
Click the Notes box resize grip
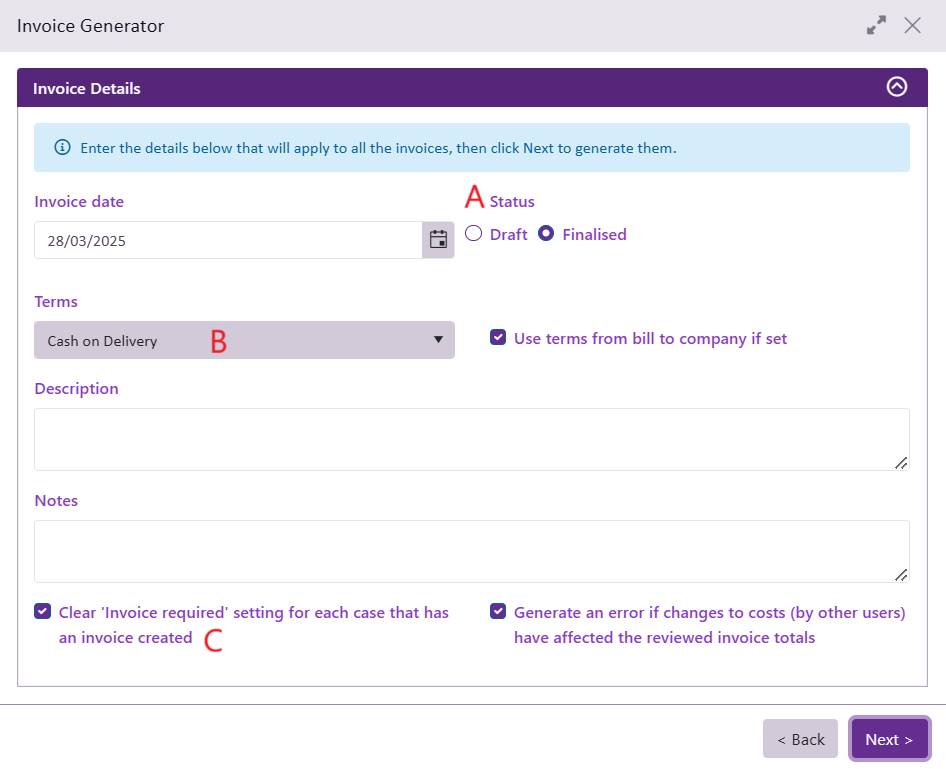pyautogui.click(x=901, y=575)
